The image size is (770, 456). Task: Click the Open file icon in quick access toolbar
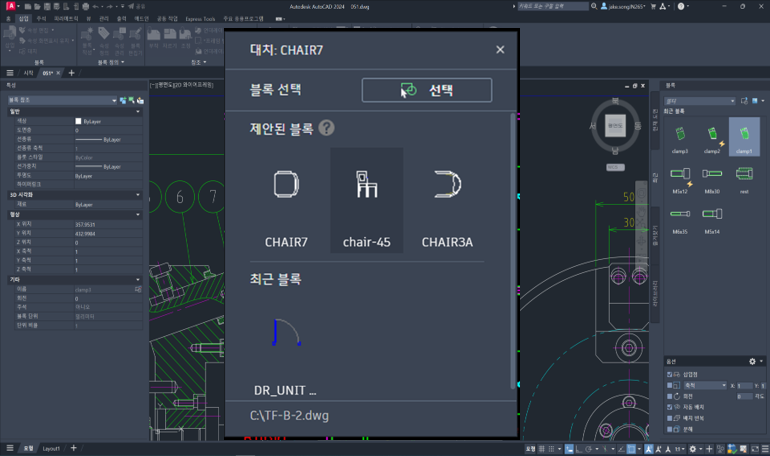(x=37, y=7)
